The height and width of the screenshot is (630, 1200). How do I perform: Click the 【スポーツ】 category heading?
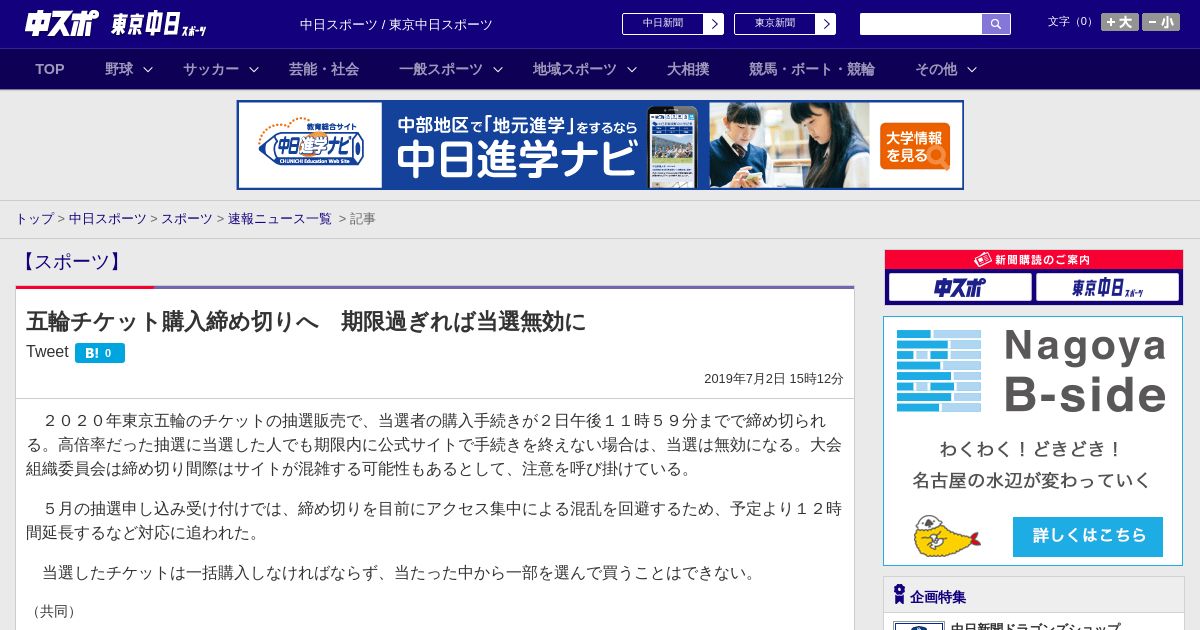pyautogui.click(x=70, y=262)
